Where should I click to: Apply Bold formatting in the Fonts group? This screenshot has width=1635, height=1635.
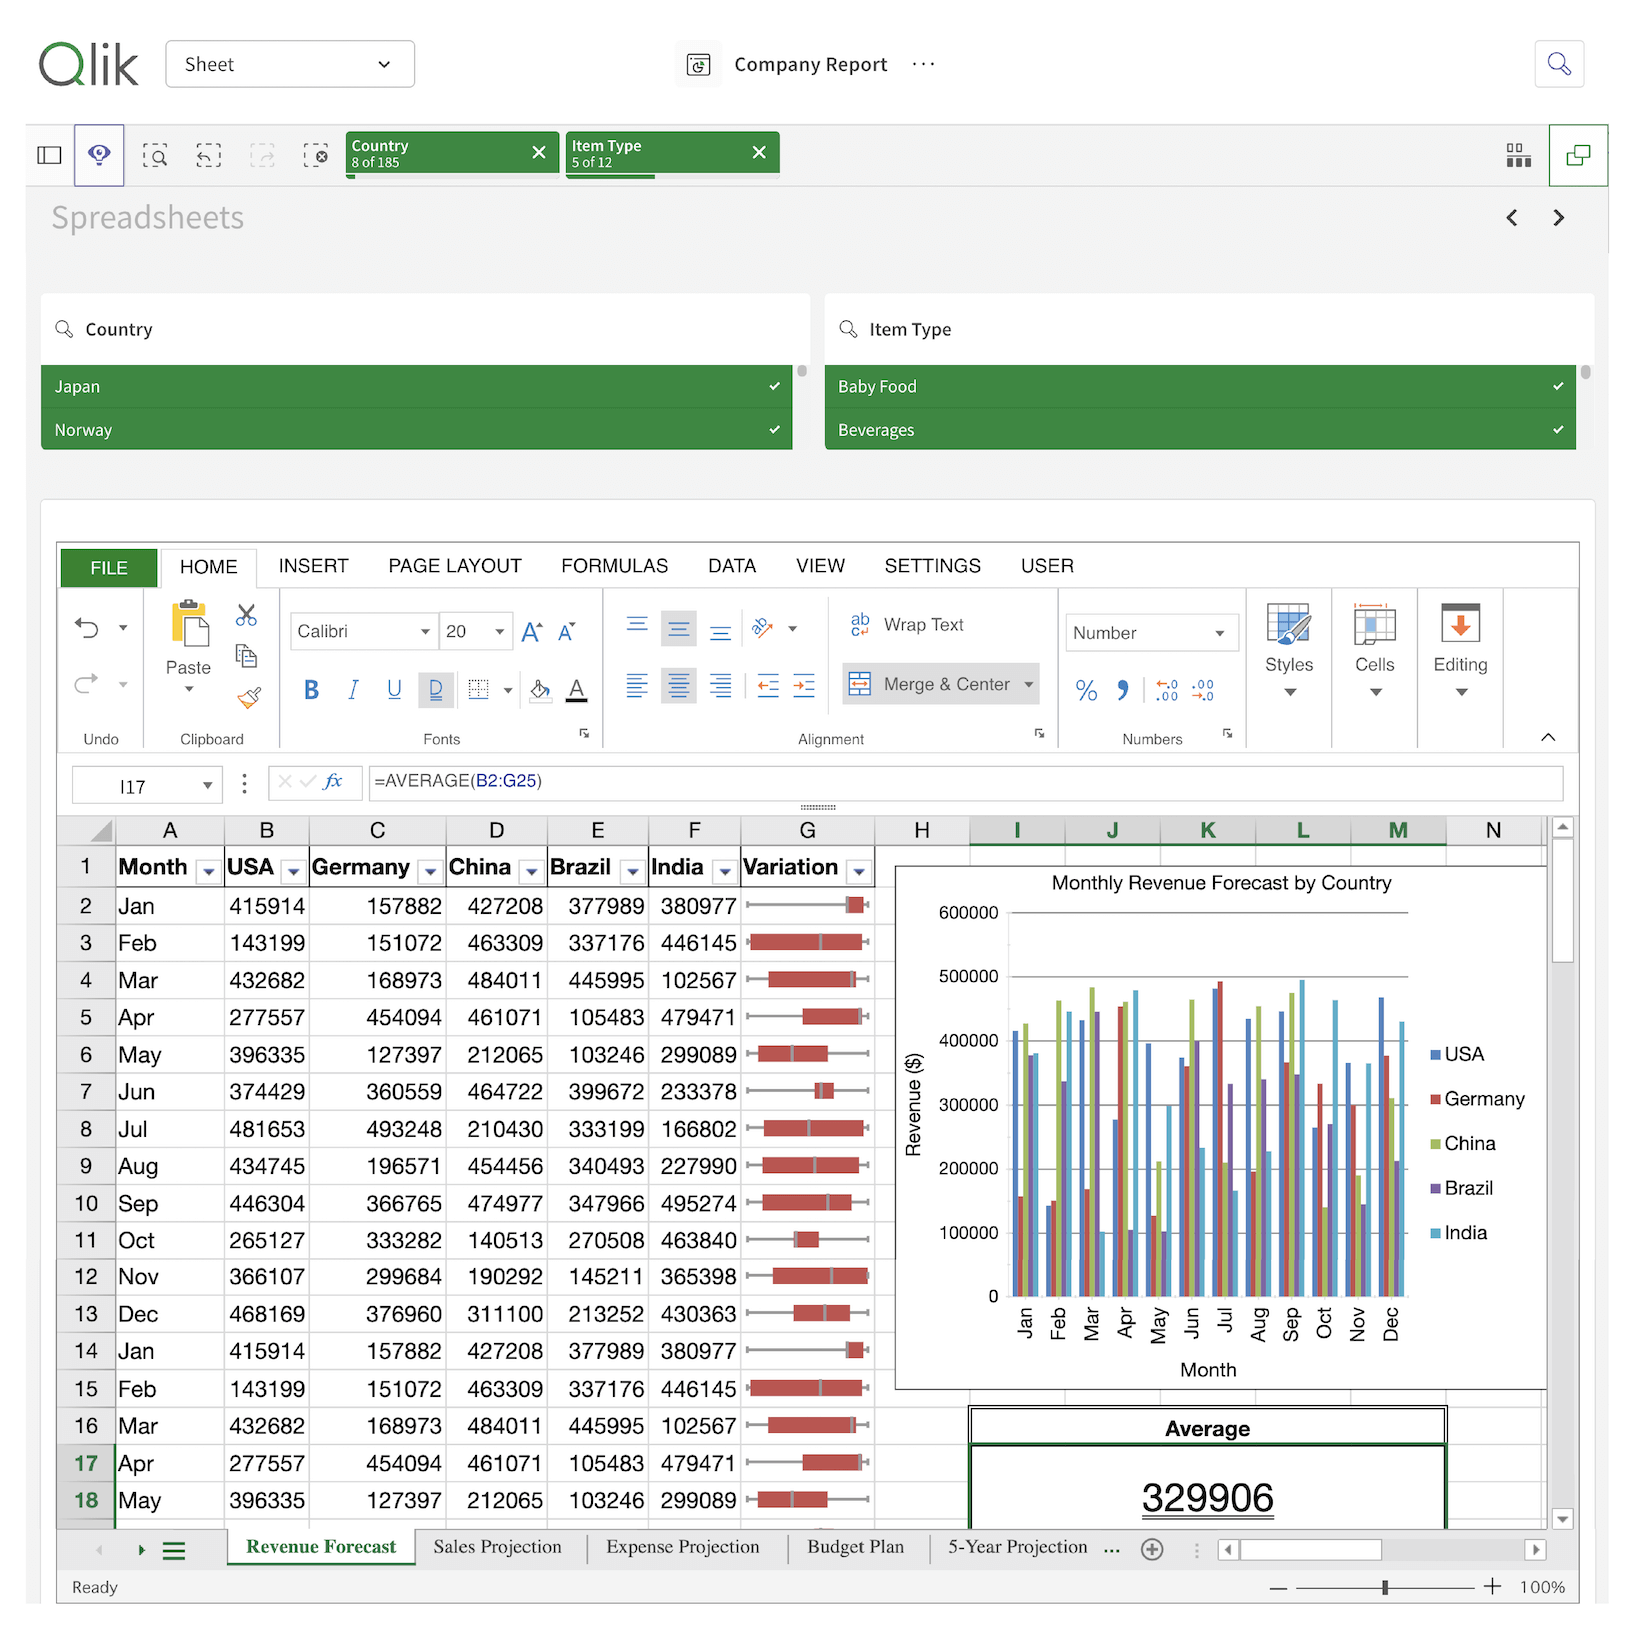click(311, 690)
